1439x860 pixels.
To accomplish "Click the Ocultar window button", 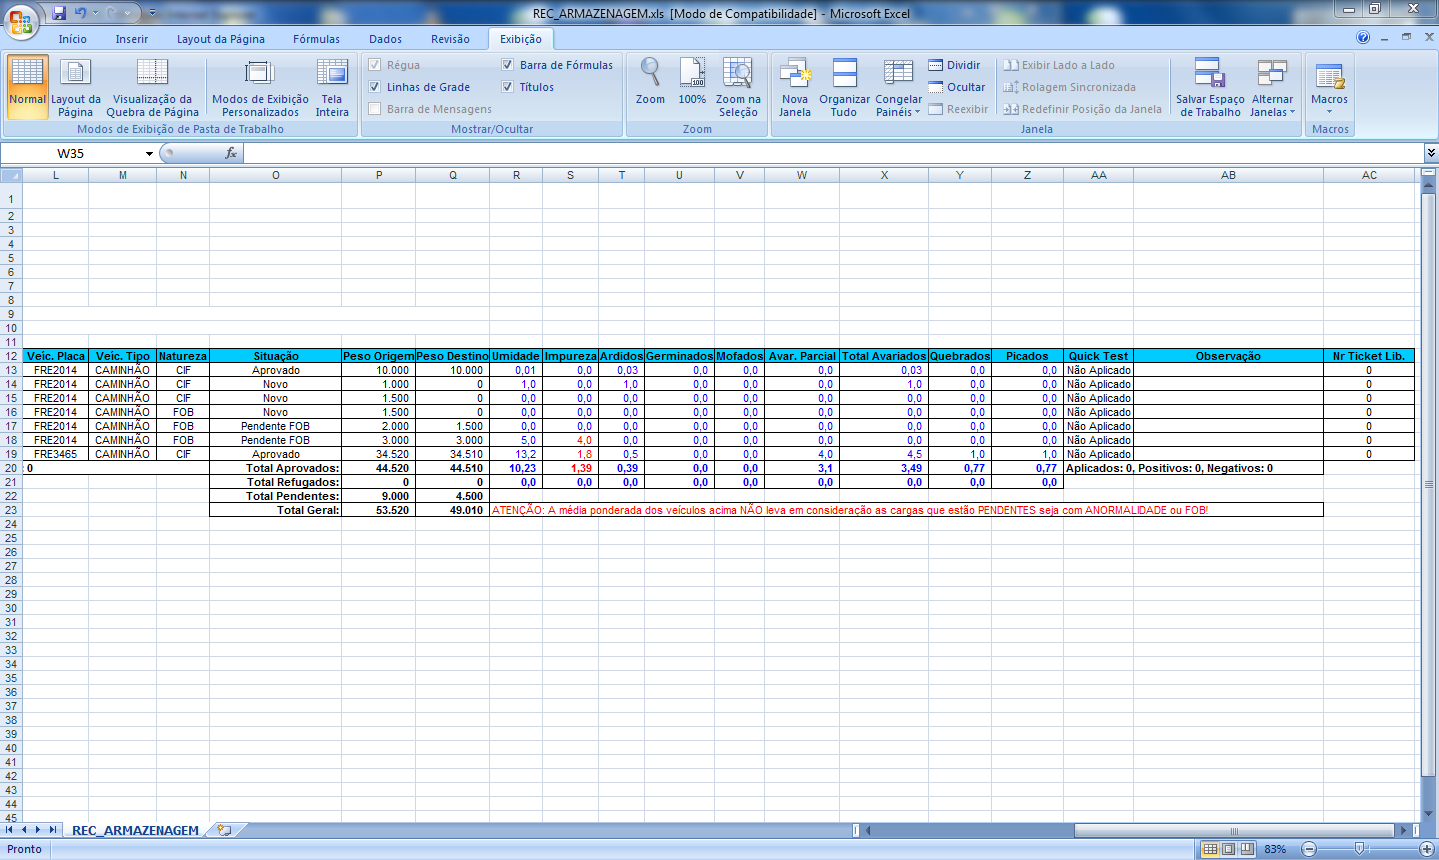I will point(957,87).
